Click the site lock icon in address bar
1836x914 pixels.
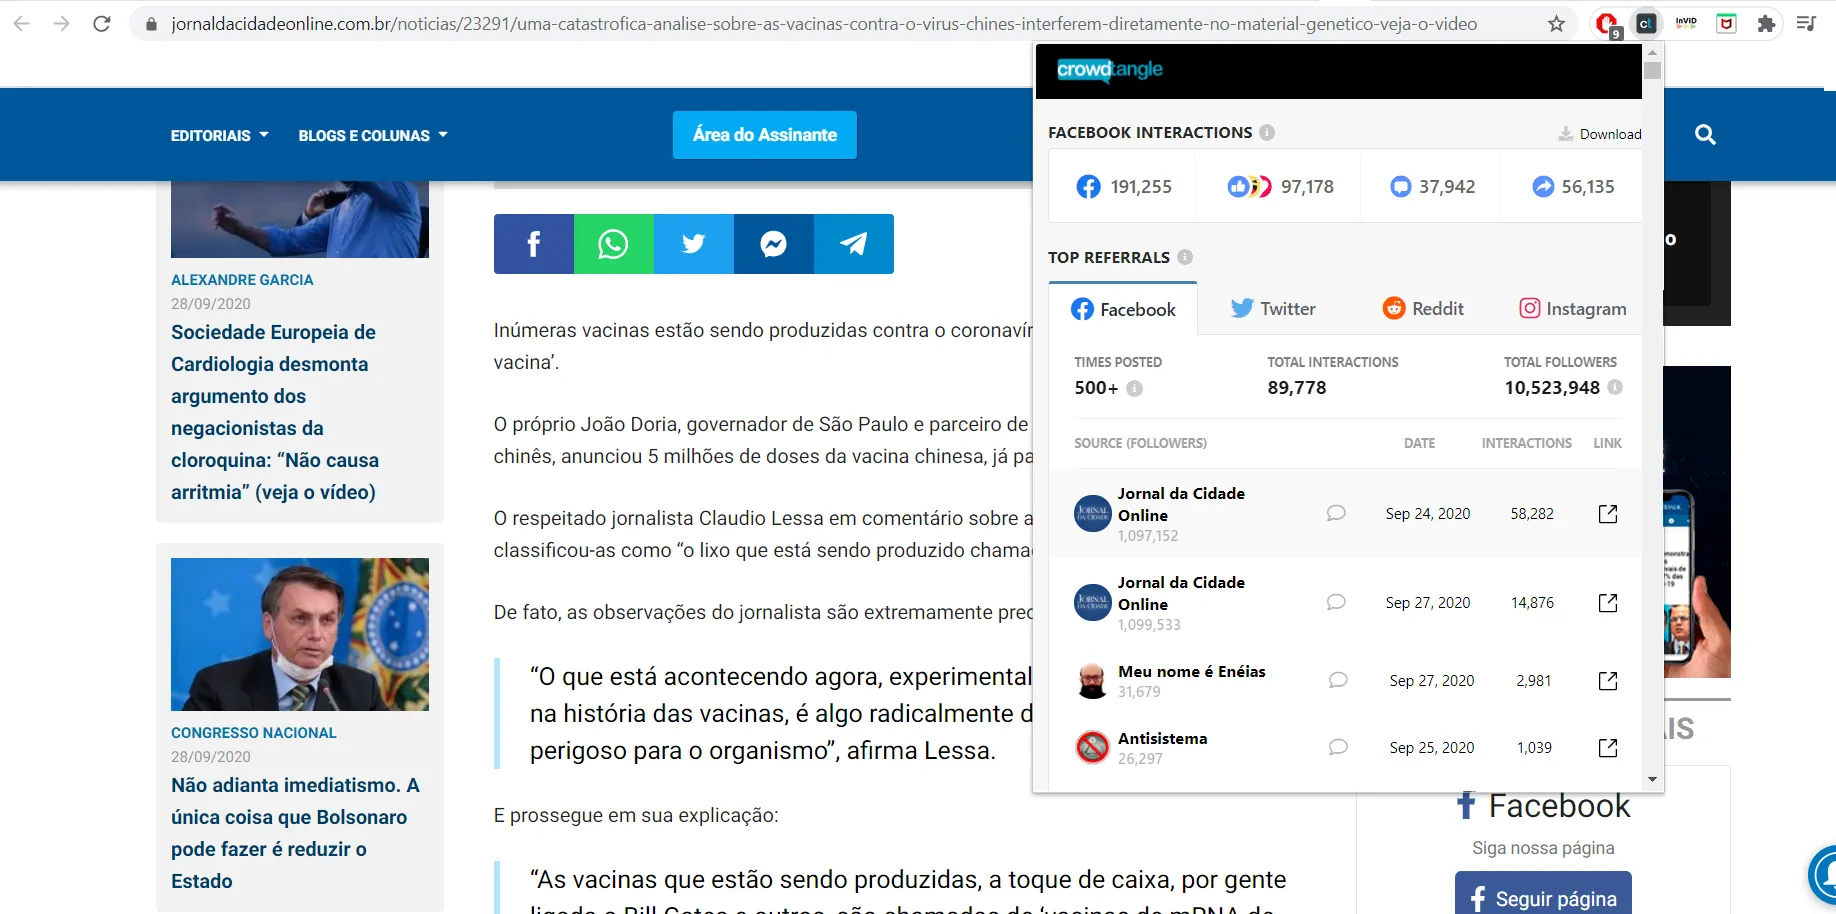[x=152, y=24]
